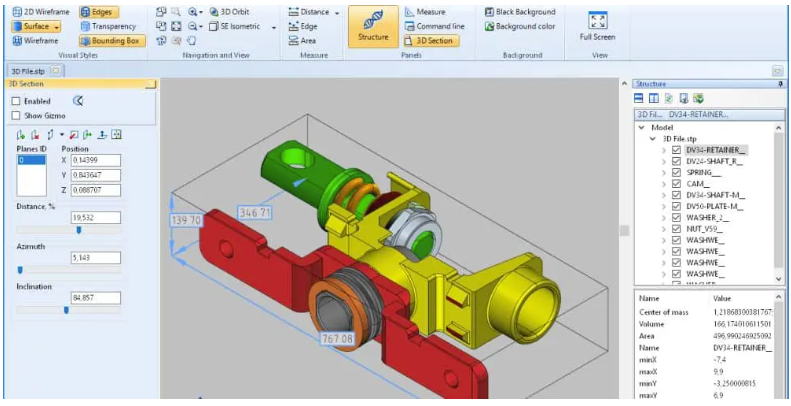Open the Surface style dropdown arrow

point(57,26)
